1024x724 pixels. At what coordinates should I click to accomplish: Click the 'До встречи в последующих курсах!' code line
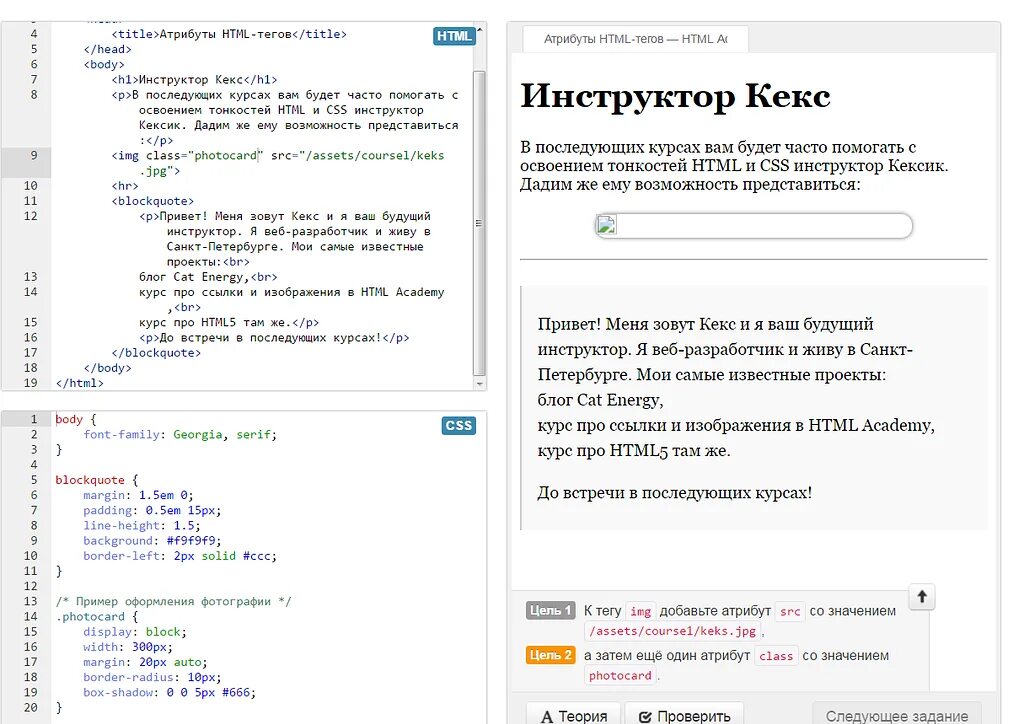[x=274, y=338]
